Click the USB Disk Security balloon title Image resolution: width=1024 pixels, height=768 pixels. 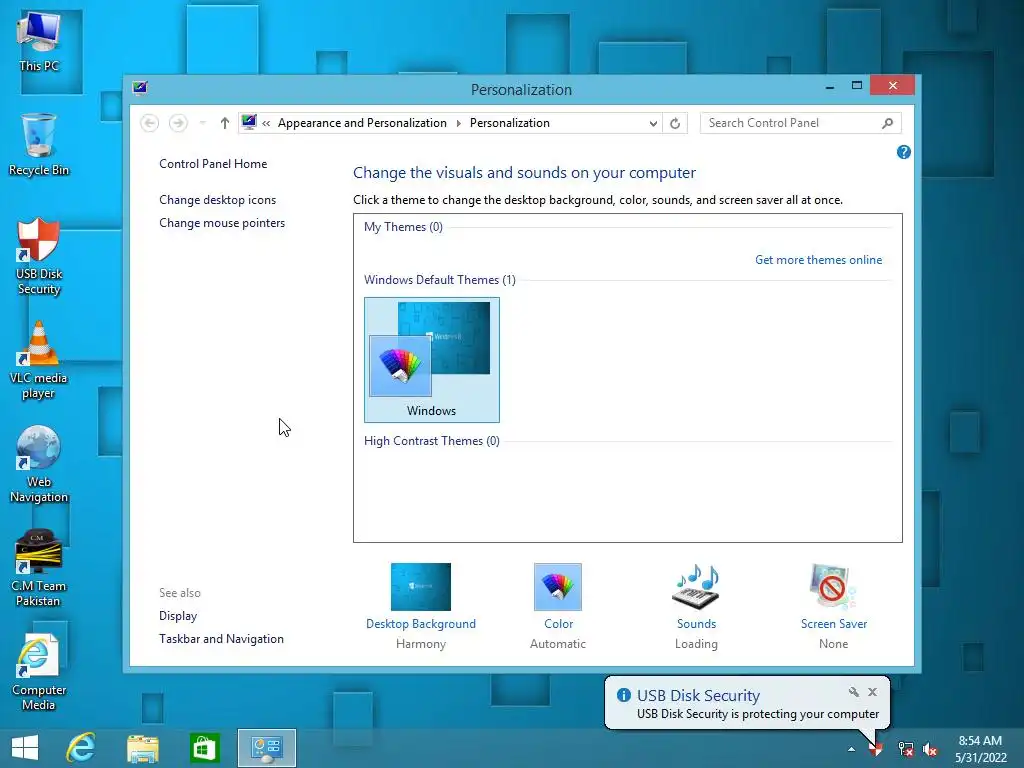(x=699, y=696)
